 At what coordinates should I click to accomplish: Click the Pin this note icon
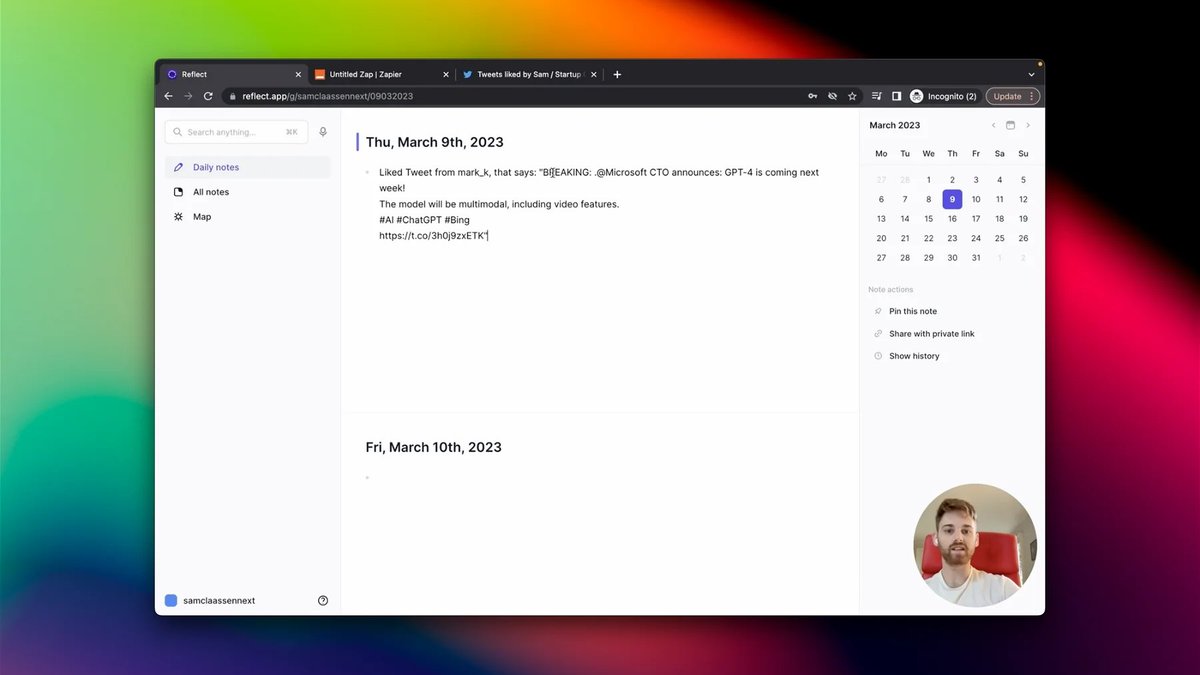[877, 311]
